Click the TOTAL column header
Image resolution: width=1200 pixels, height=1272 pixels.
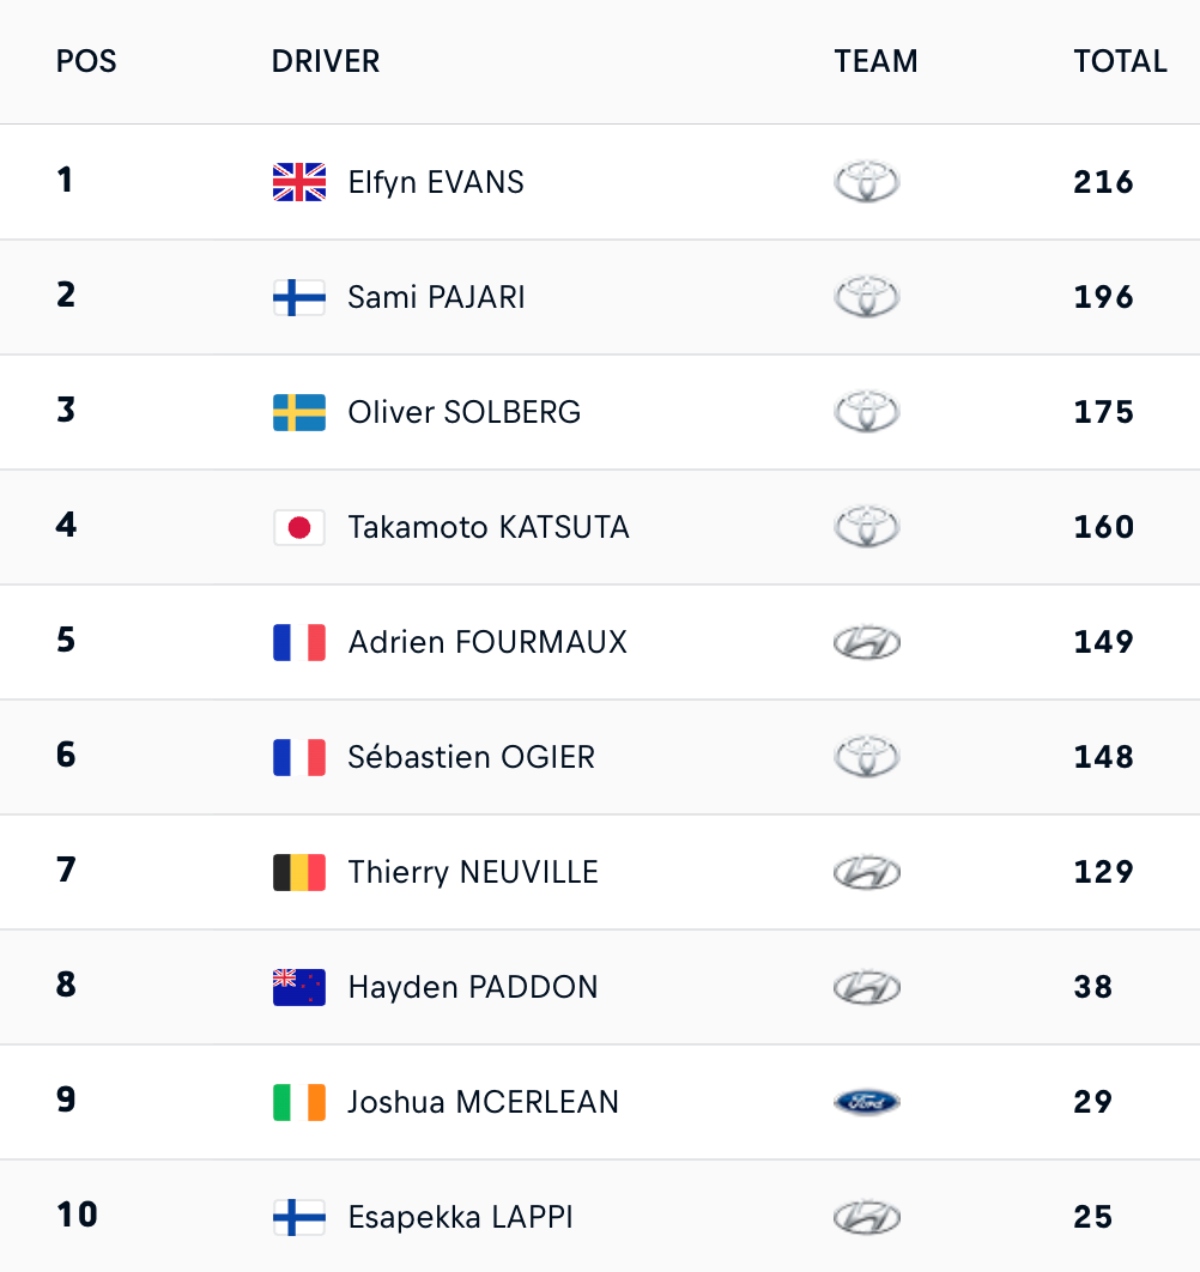1120,61
